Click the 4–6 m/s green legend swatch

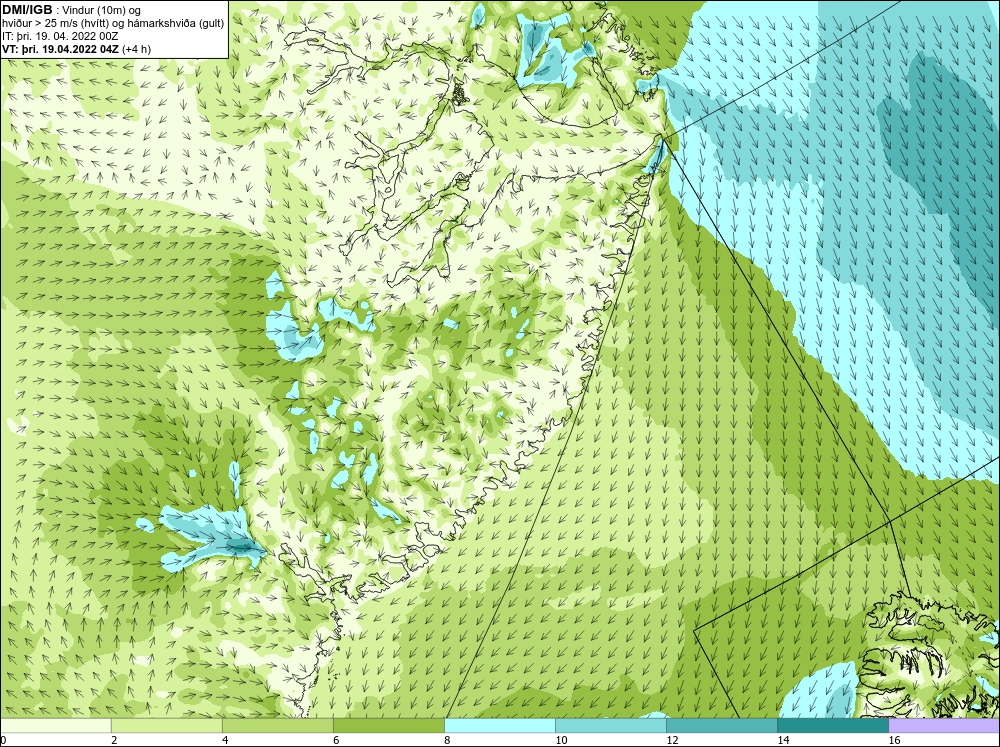click(278, 725)
